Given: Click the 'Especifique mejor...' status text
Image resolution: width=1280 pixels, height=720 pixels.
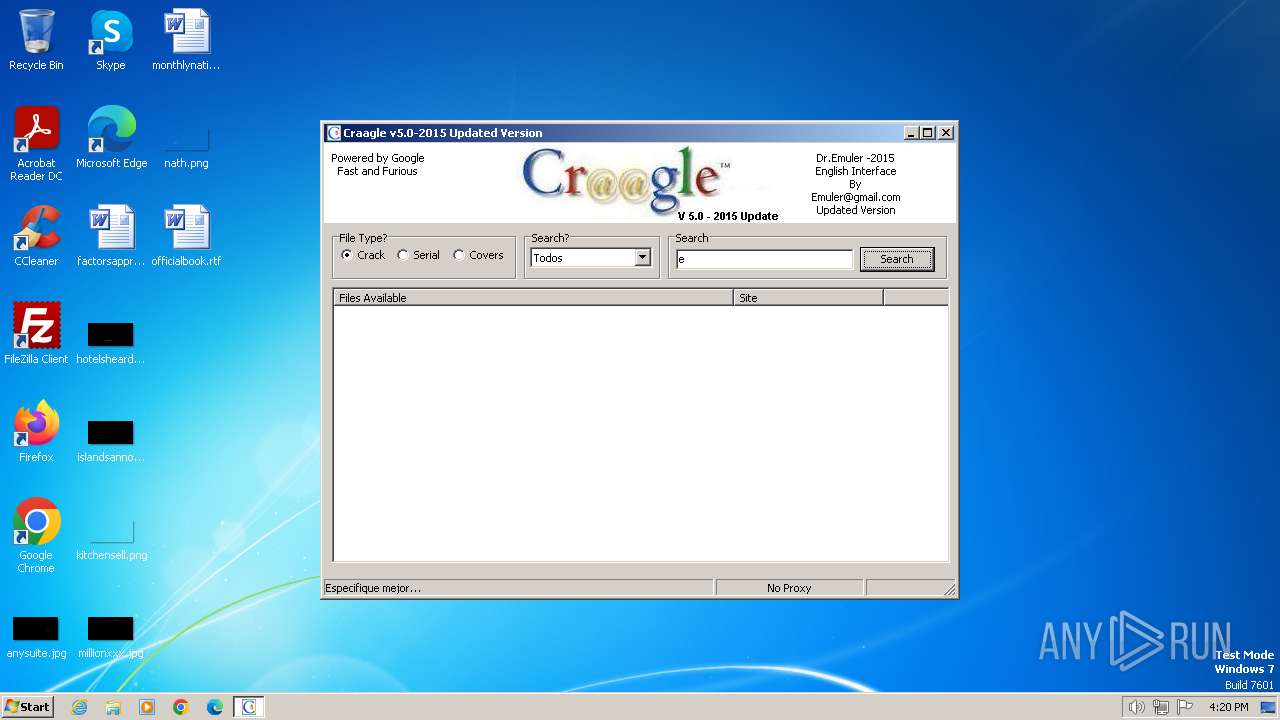Looking at the screenshot, I should click(373, 588).
